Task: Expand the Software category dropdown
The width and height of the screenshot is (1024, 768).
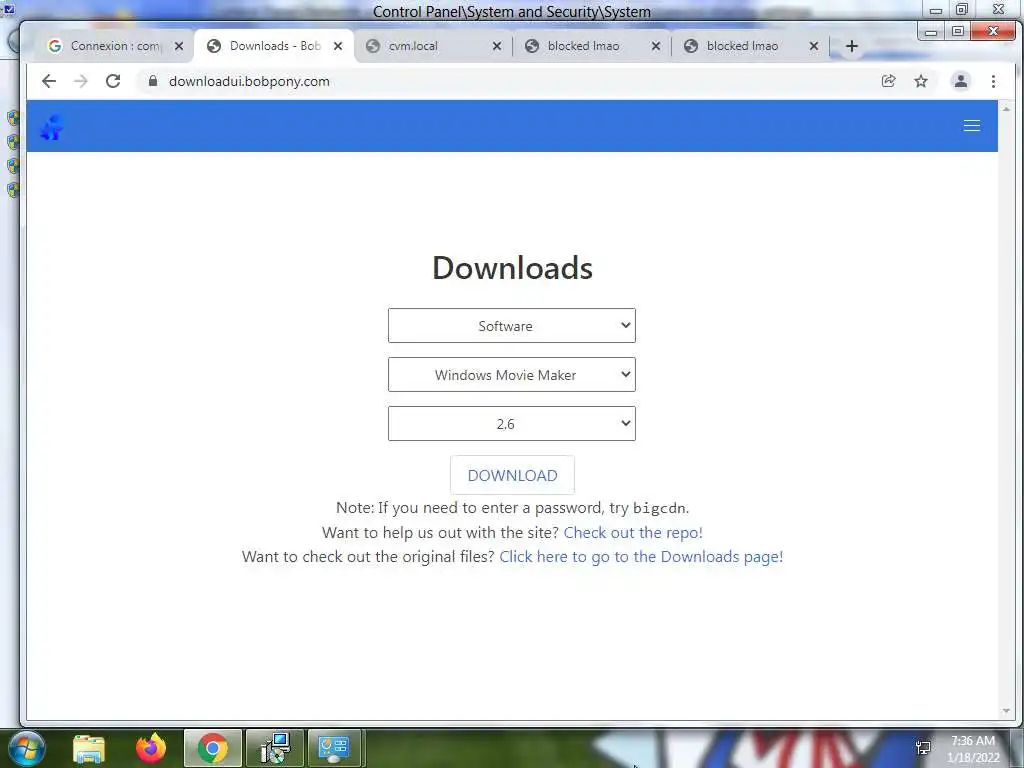Action: [x=511, y=325]
